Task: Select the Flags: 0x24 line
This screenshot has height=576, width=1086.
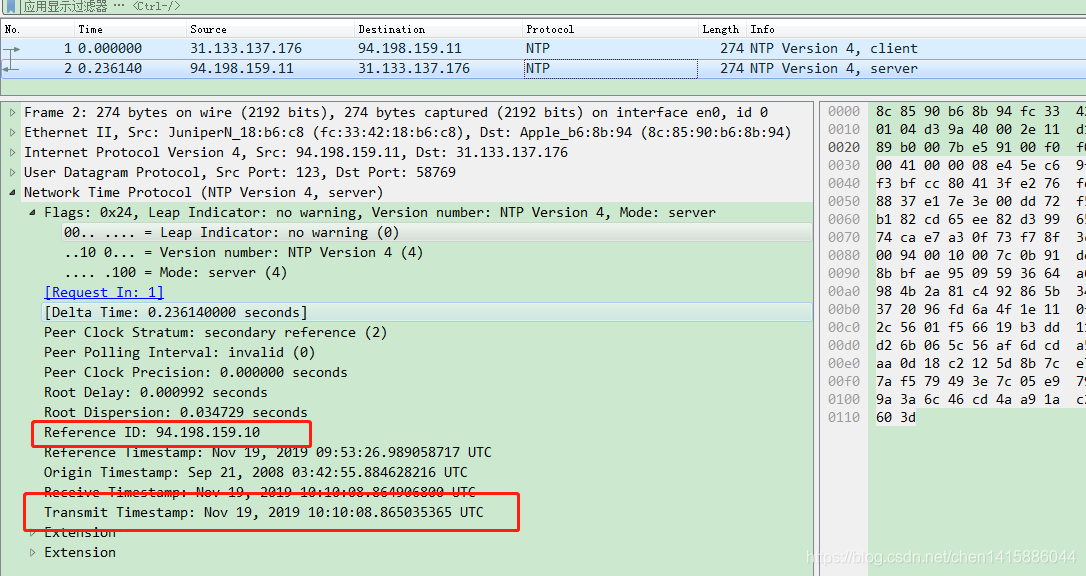Action: (380, 213)
